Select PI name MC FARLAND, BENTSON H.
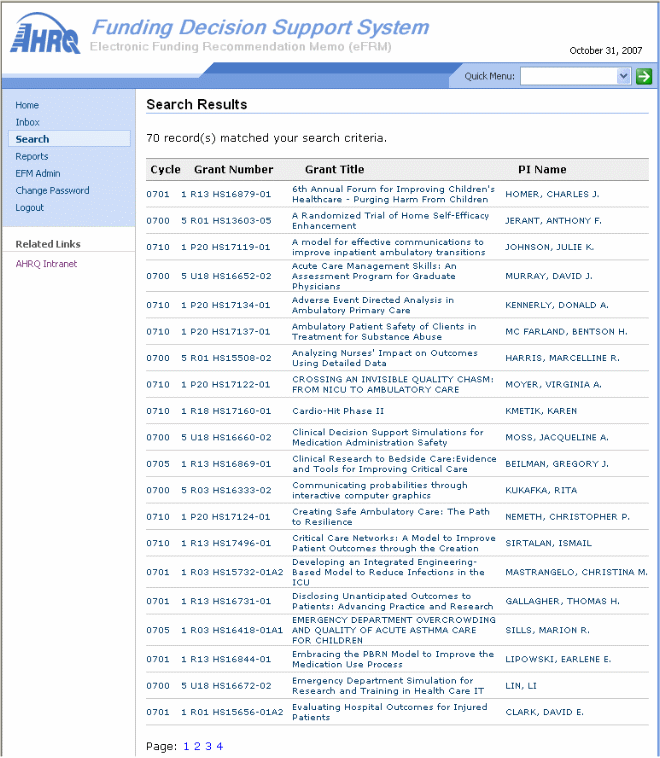Viewport: 660px width, 758px height. [x=566, y=332]
